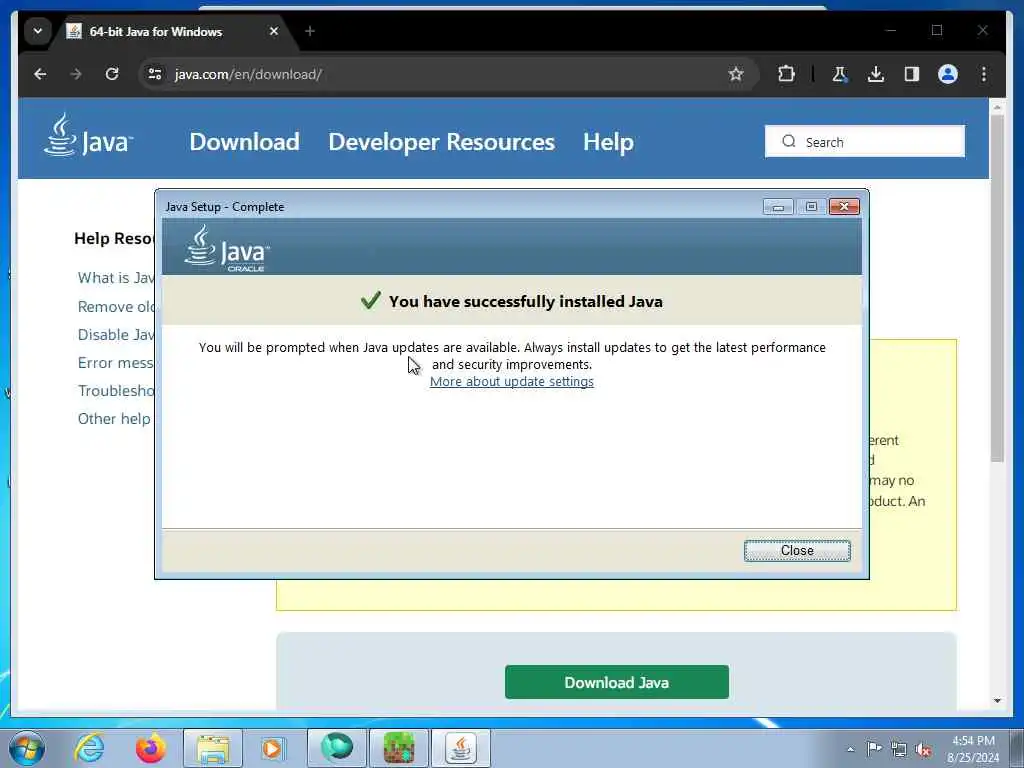This screenshot has height=768, width=1024.
Task: Open the Troubleshoot help link
Action: pos(116,391)
